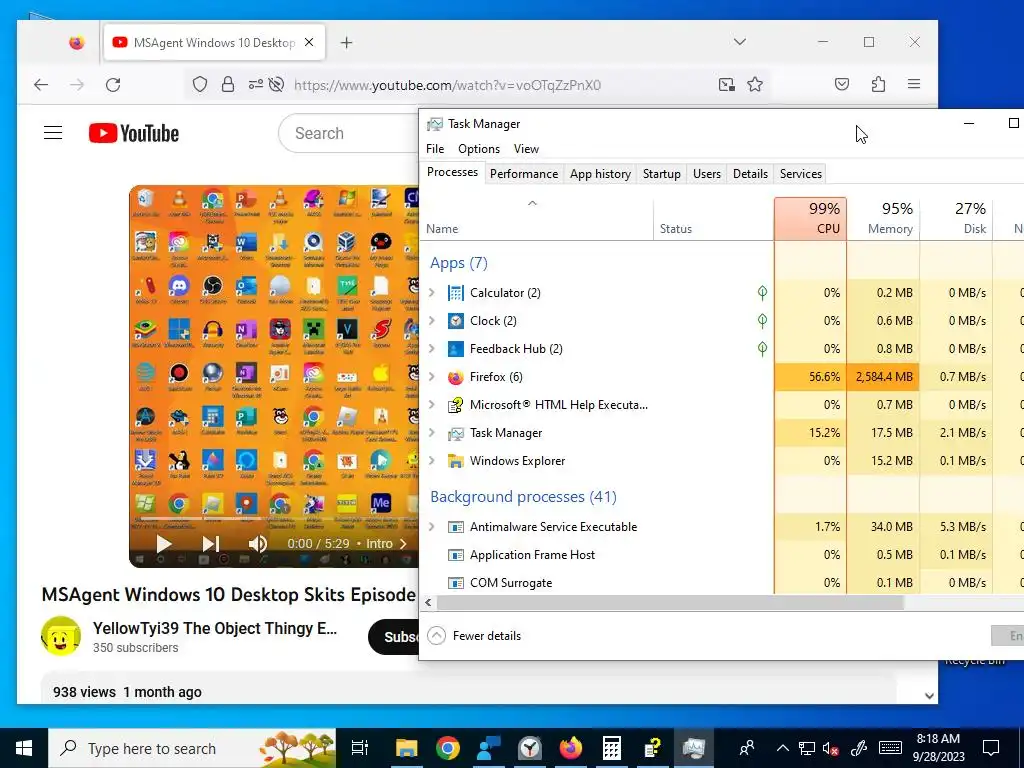
Task: Open the list all tabs dropdown
Action: coord(739,42)
